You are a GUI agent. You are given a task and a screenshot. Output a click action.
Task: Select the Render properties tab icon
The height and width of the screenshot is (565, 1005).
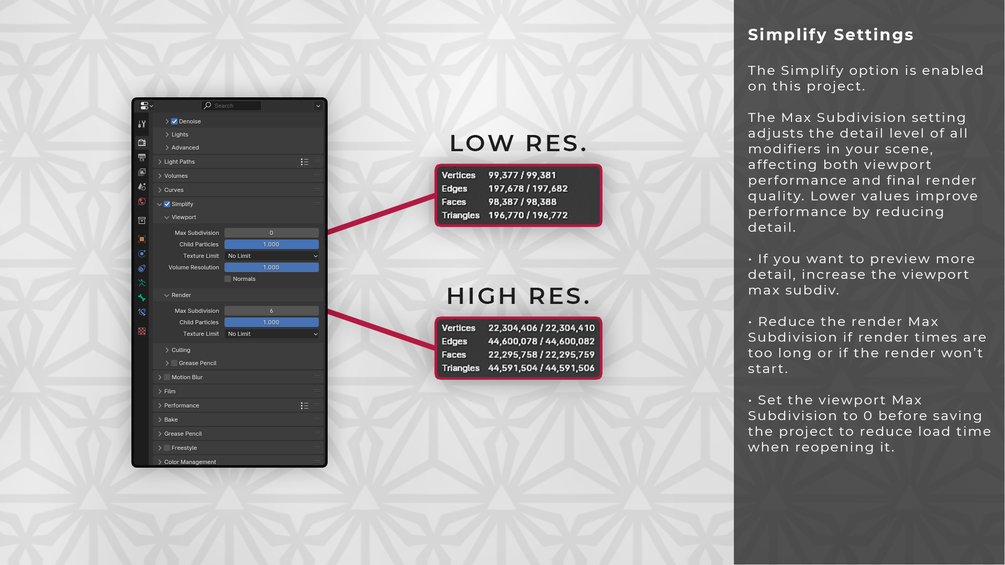142,142
